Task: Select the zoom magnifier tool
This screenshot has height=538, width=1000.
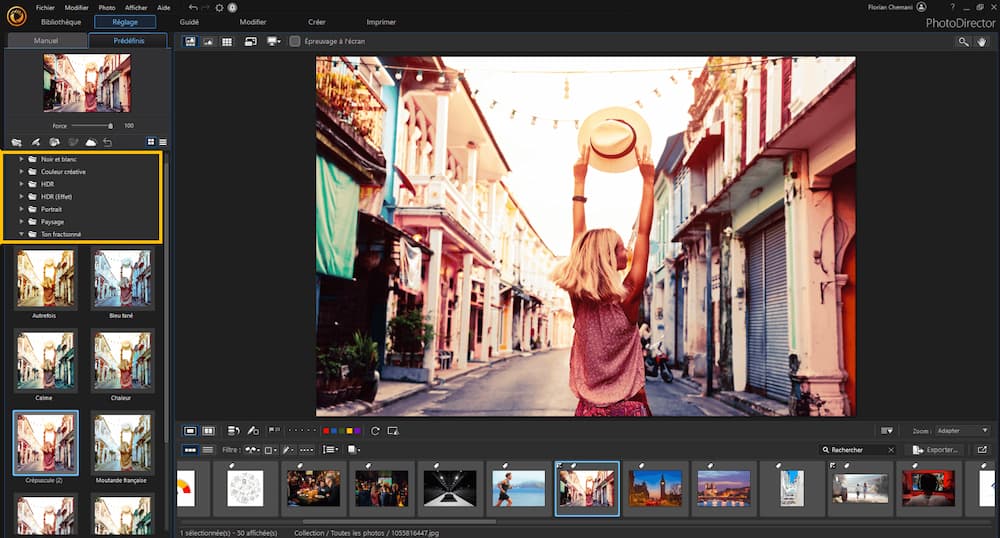Action: click(x=963, y=41)
